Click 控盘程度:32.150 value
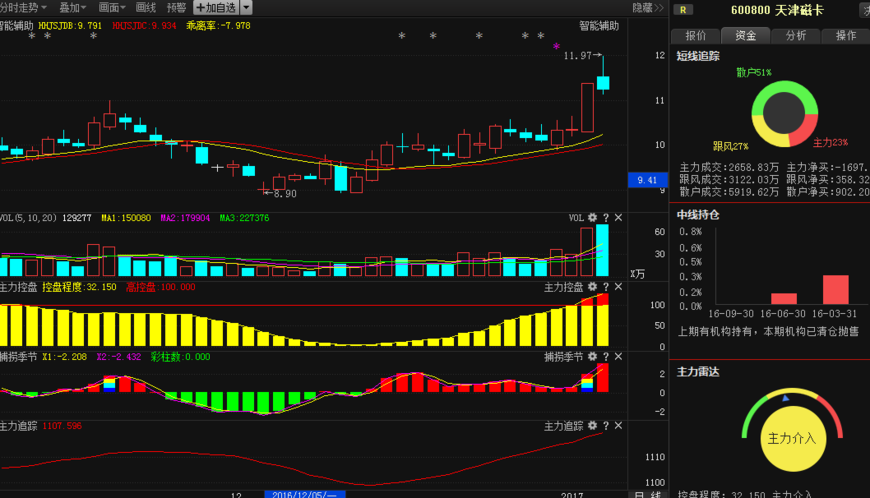The image size is (870, 498). pos(79,287)
